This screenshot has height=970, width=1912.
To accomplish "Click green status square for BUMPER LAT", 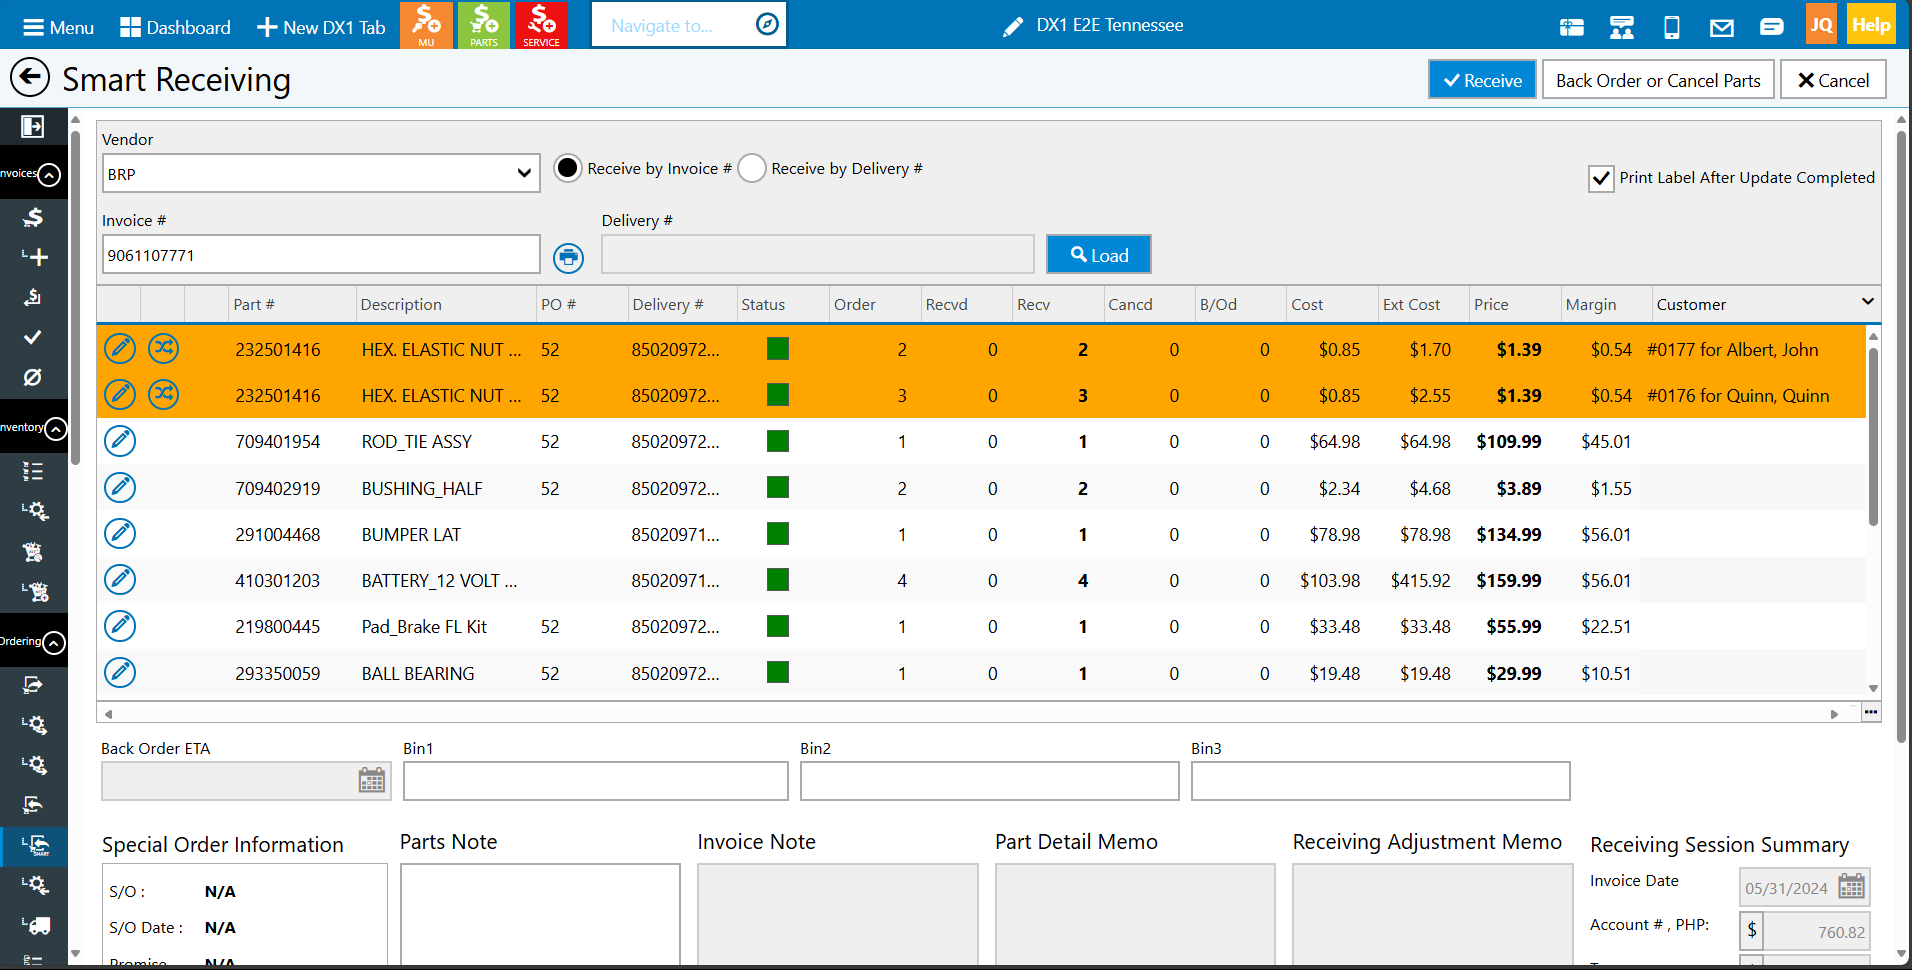I will point(778,534).
